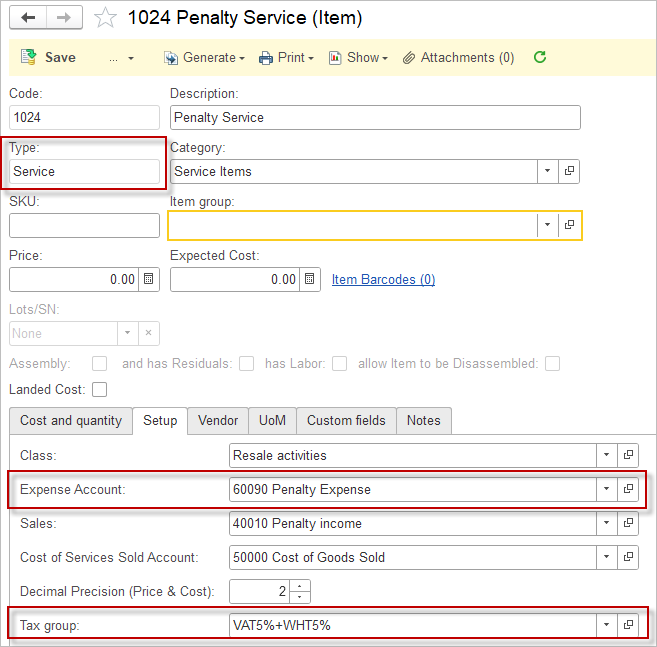The height and width of the screenshot is (647, 657).
Task: Enable the Landed Cost checkbox
Action: click(99, 389)
